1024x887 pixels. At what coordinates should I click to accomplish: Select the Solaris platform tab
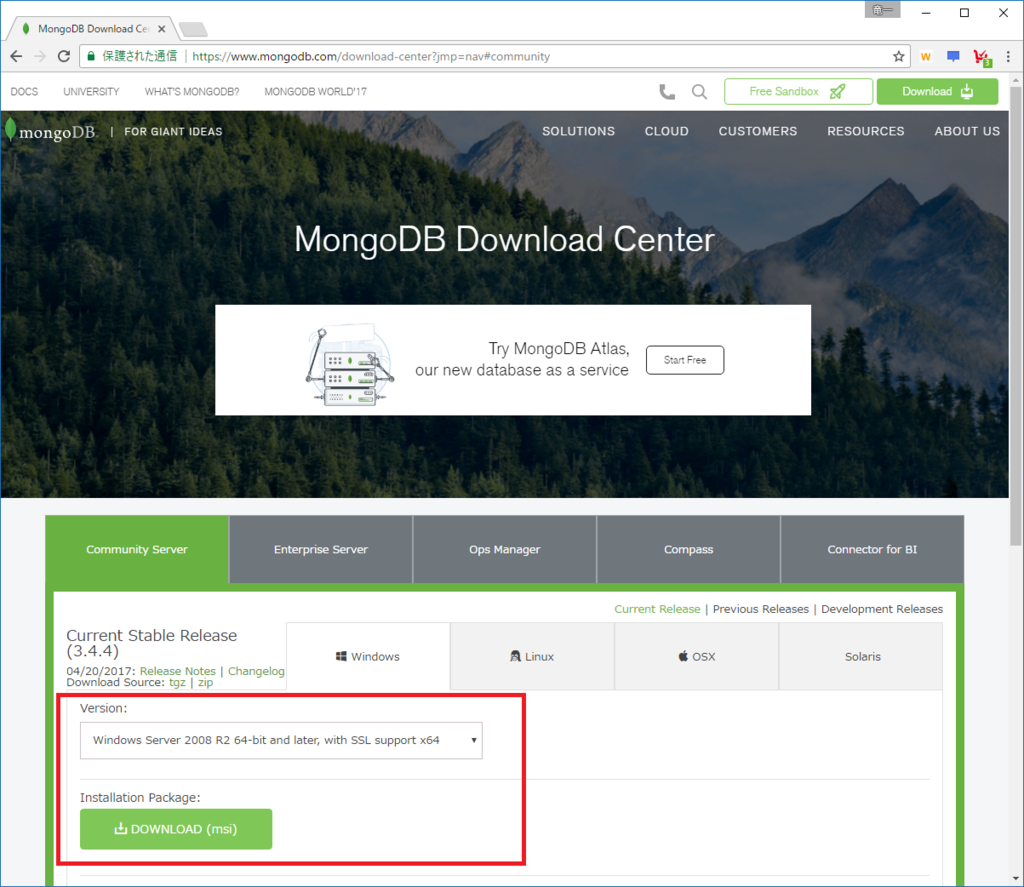(x=862, y=656)
